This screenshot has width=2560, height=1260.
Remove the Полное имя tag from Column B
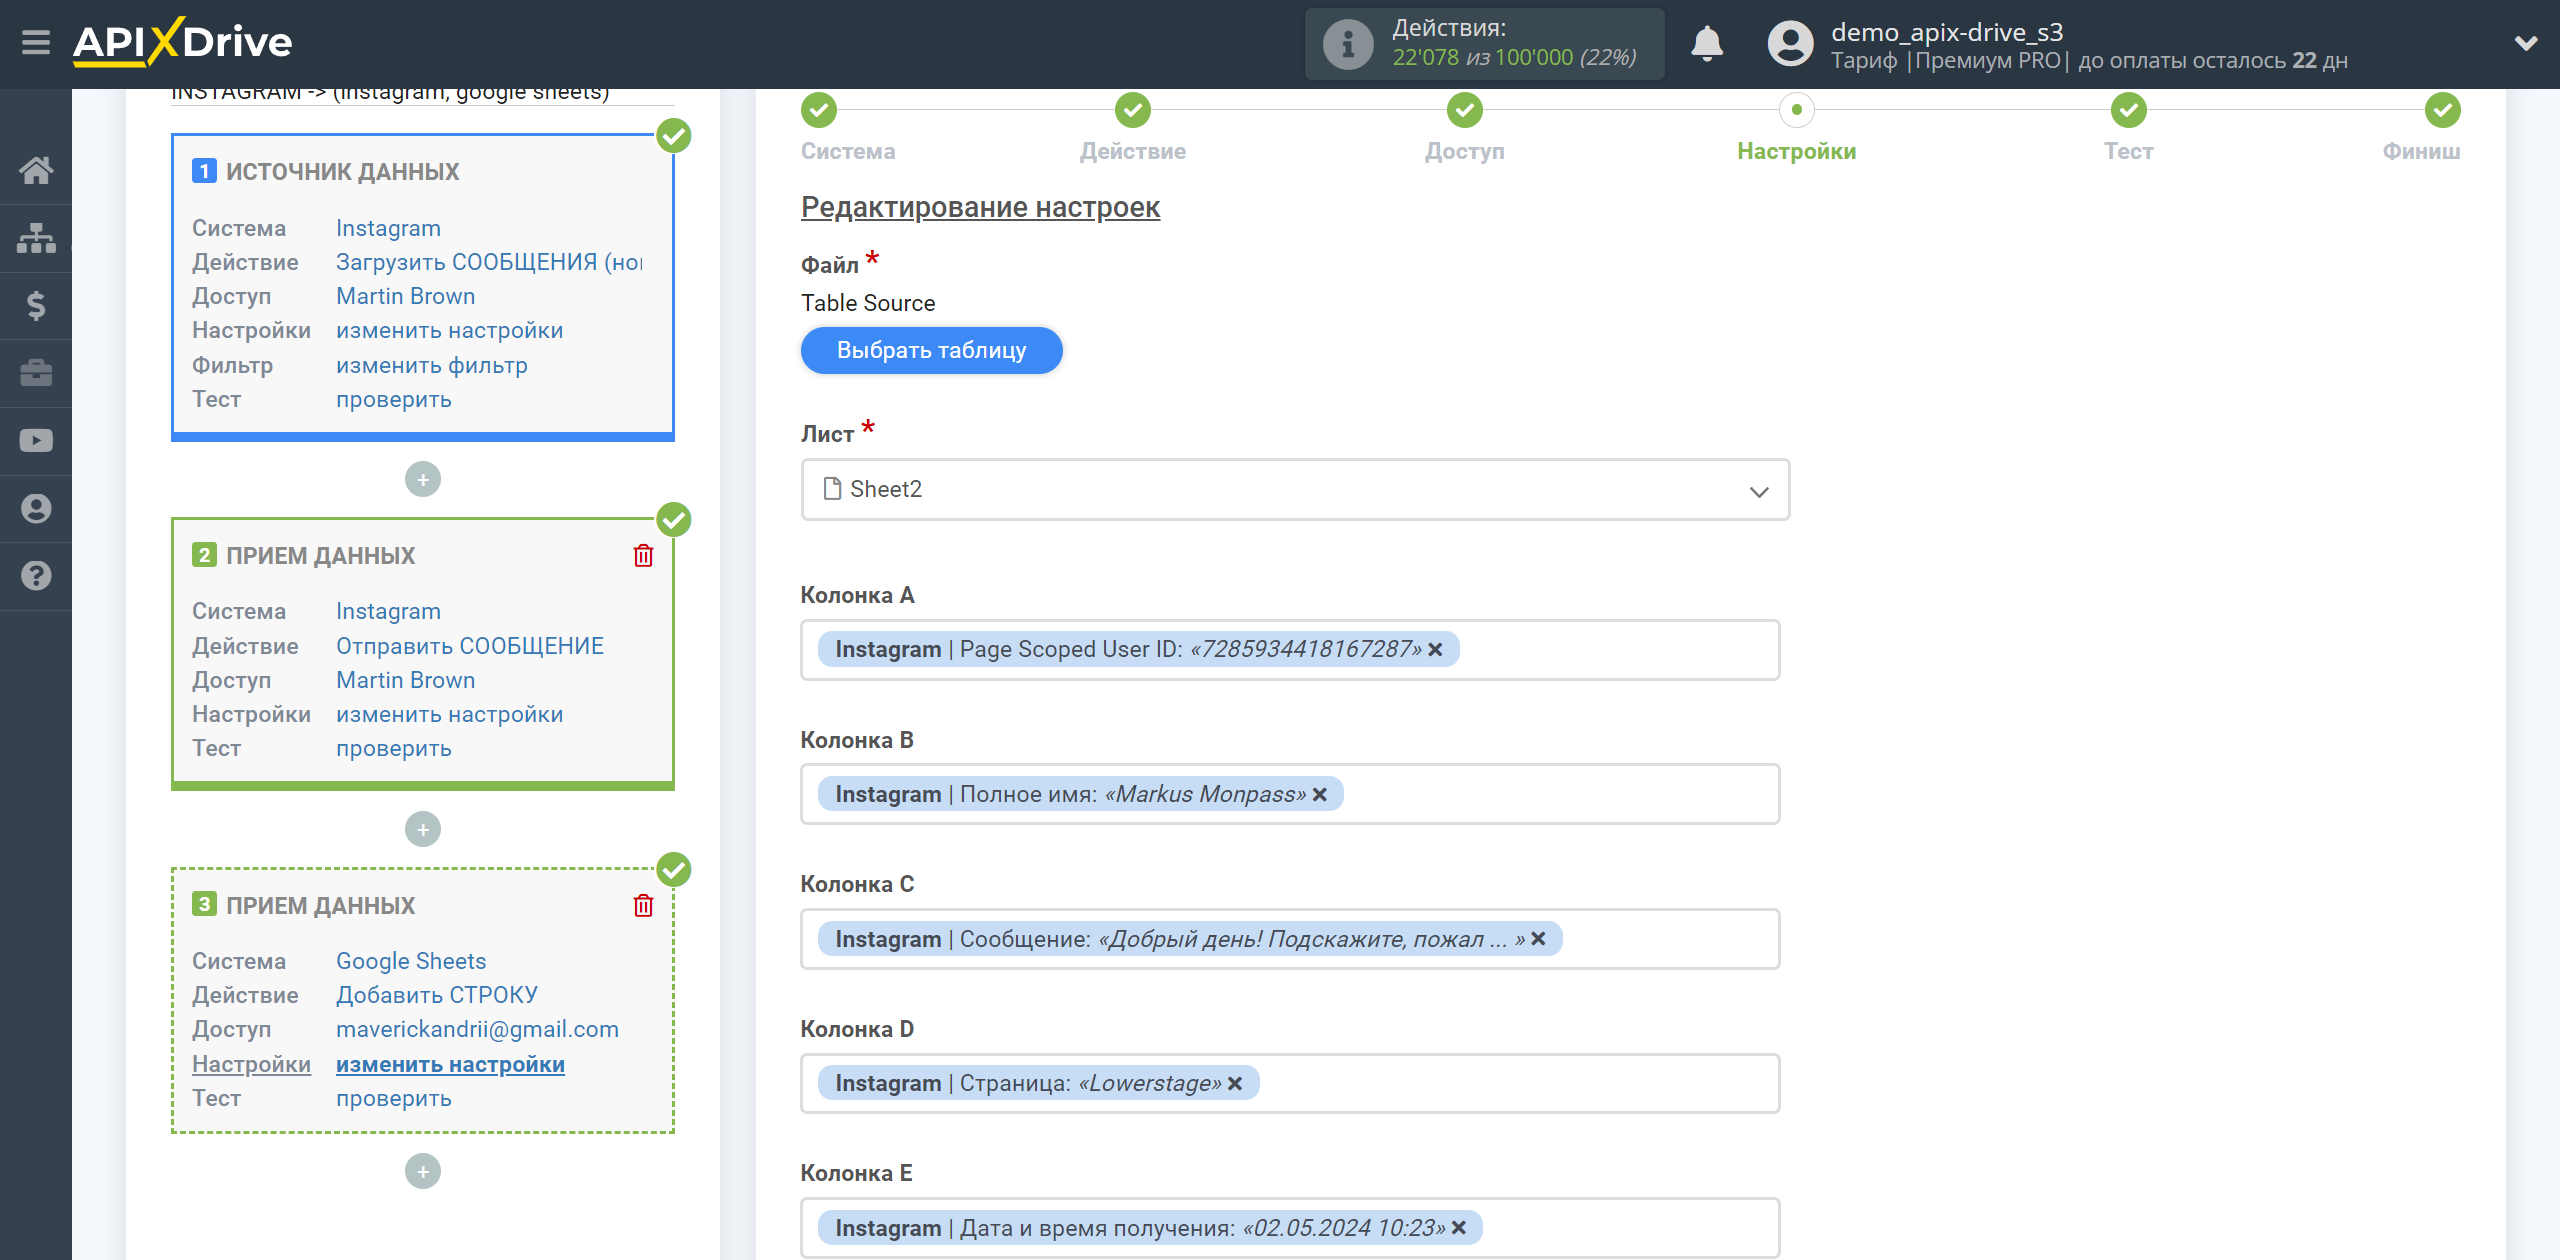(1319, 795)
